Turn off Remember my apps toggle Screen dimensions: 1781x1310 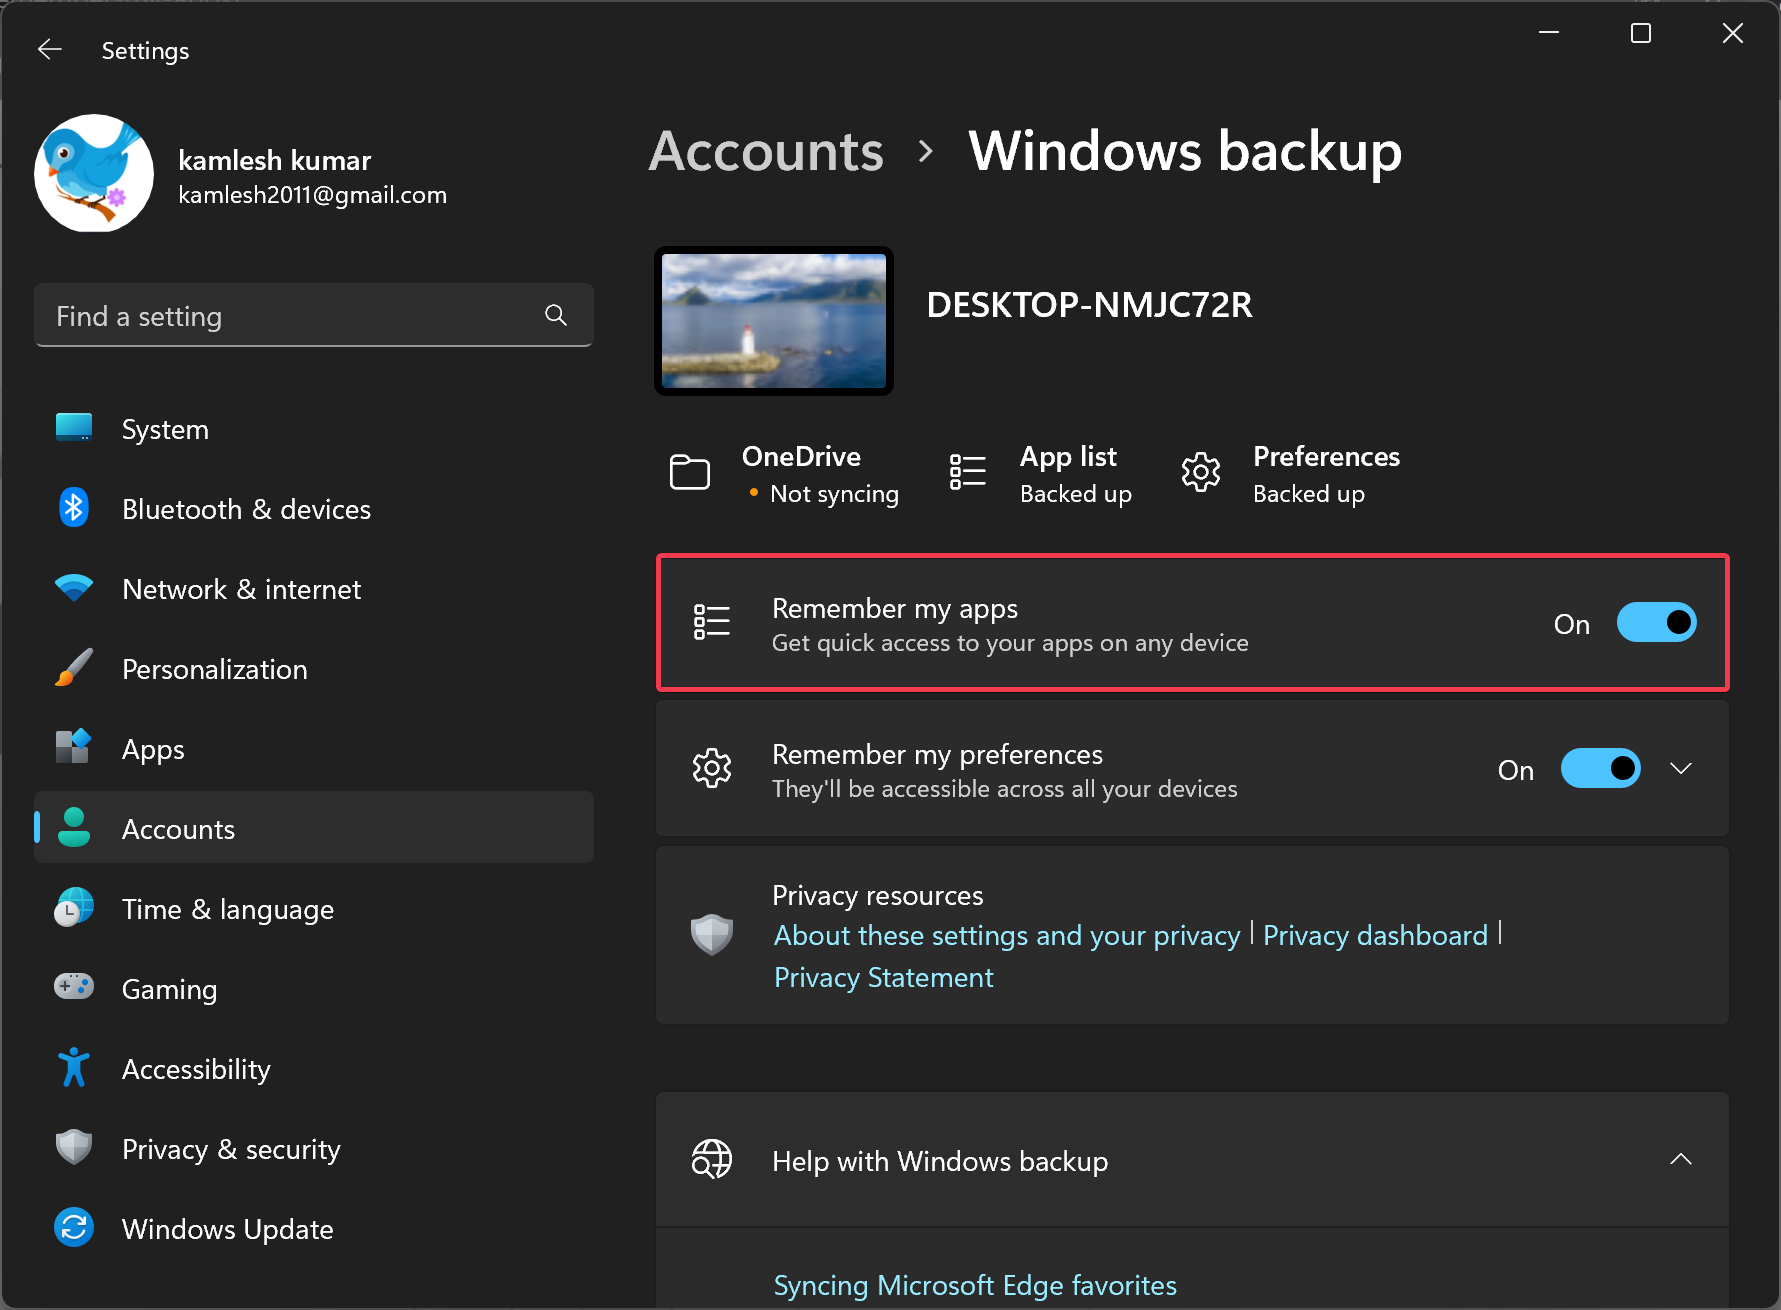point(1657,622)
